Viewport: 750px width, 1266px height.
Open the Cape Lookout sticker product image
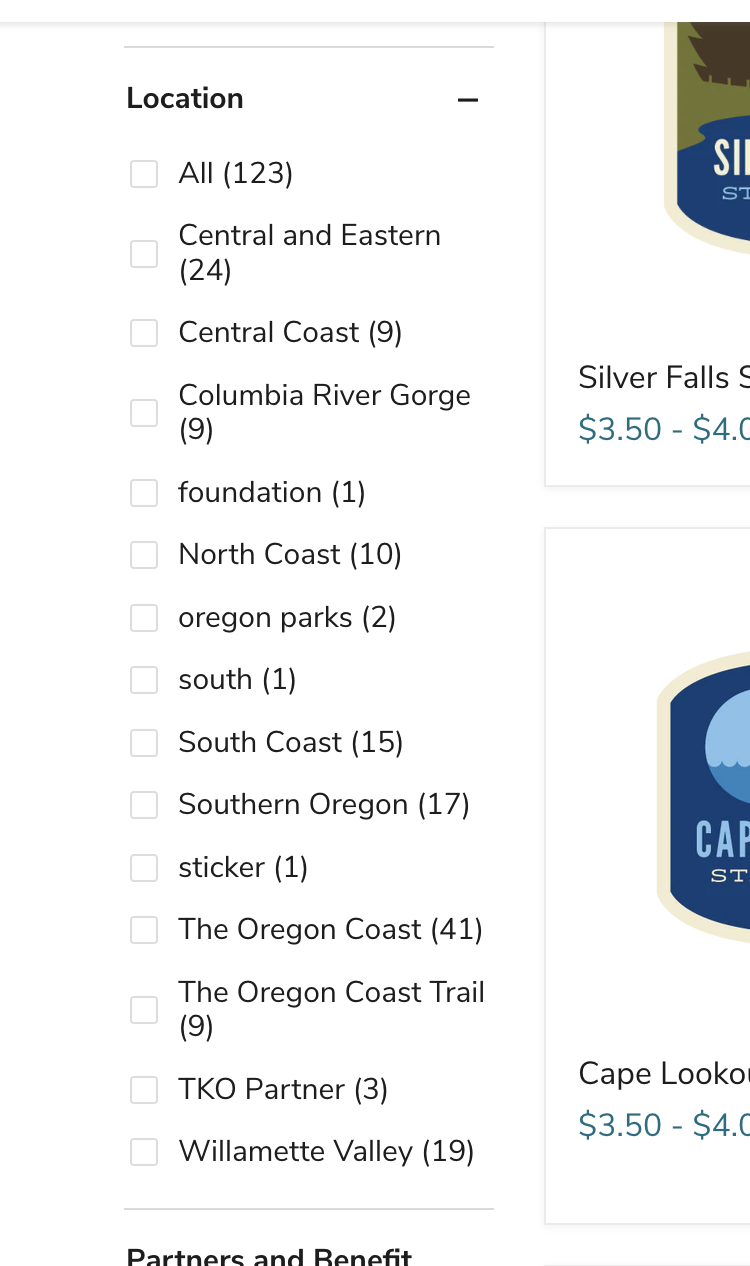coord(704,795)
